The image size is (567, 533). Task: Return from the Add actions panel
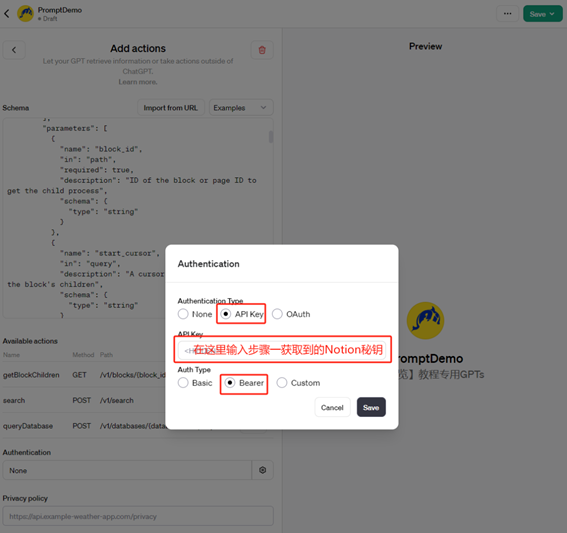(x=14, y=50)
